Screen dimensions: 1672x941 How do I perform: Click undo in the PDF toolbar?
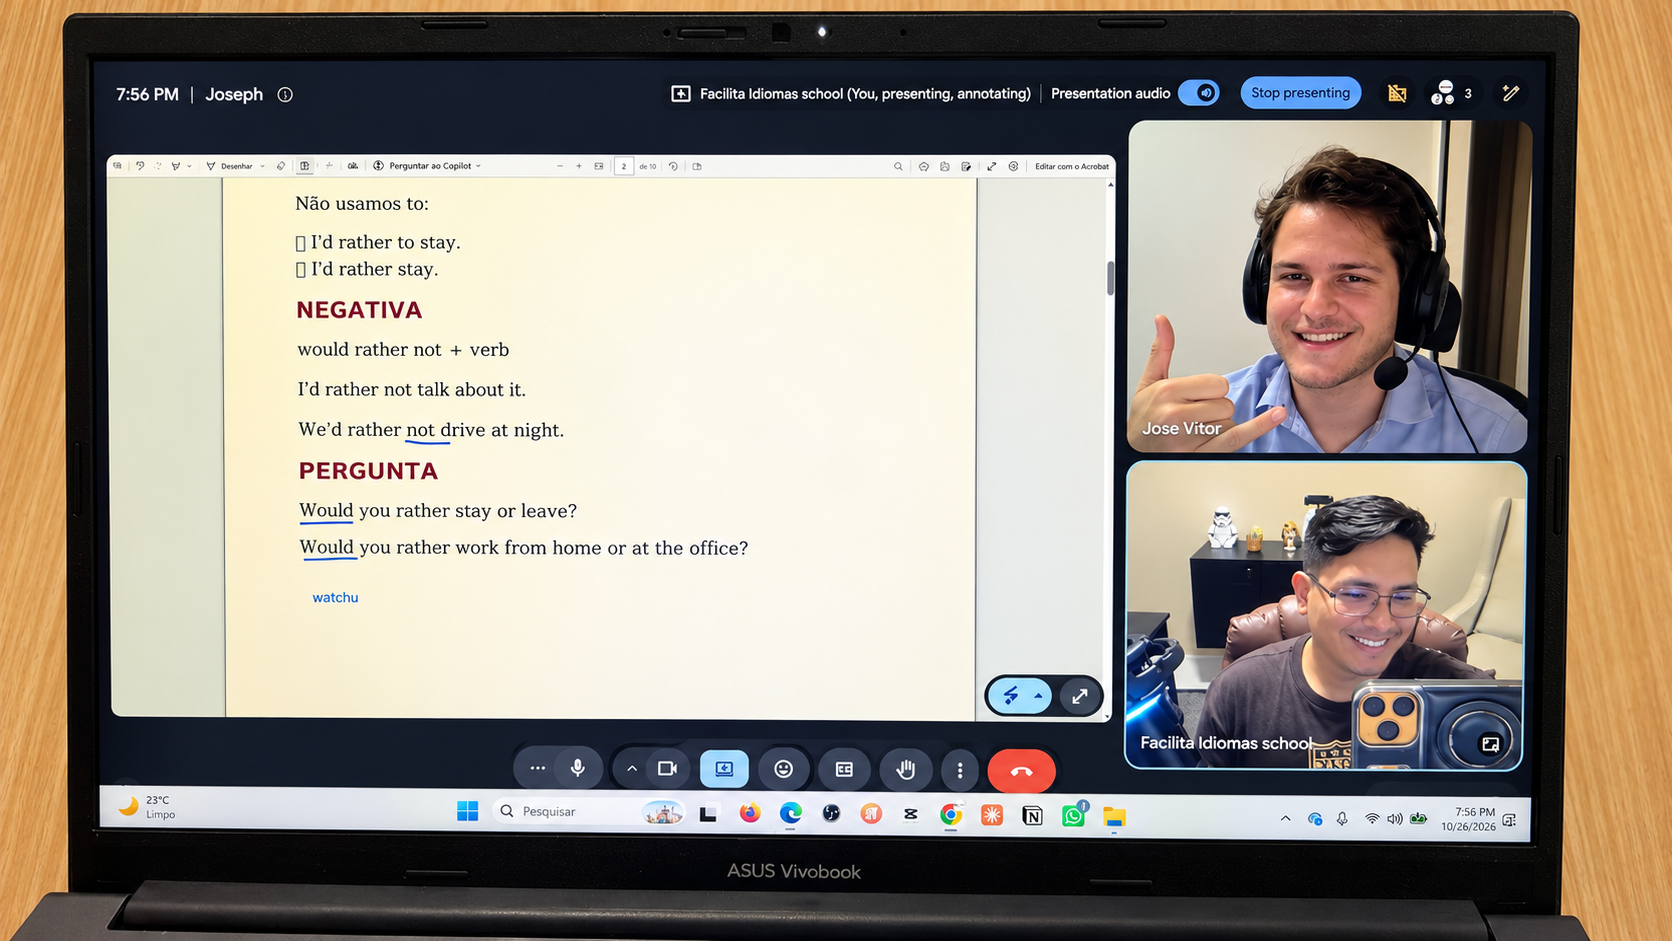(x=140, y=166)
